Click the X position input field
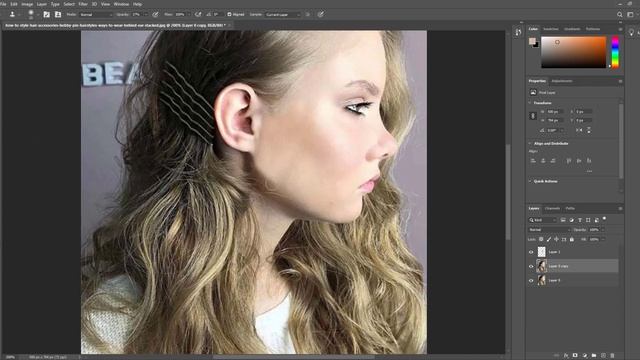640x360 pixels. pyautogui.click(x=583, y=111)
